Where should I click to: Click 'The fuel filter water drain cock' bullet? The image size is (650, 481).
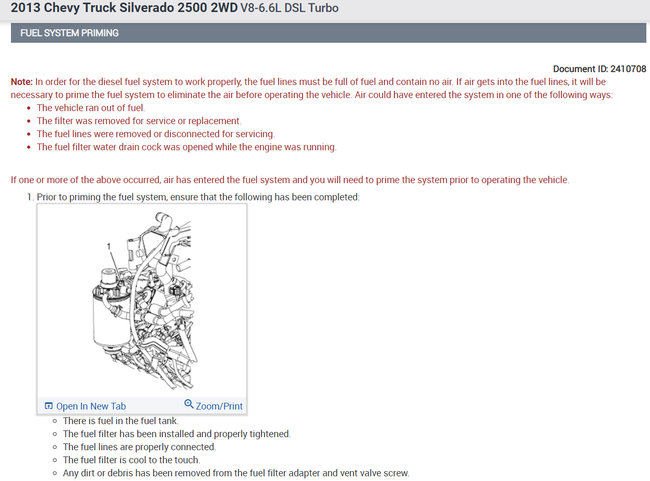tap(186, 147)
